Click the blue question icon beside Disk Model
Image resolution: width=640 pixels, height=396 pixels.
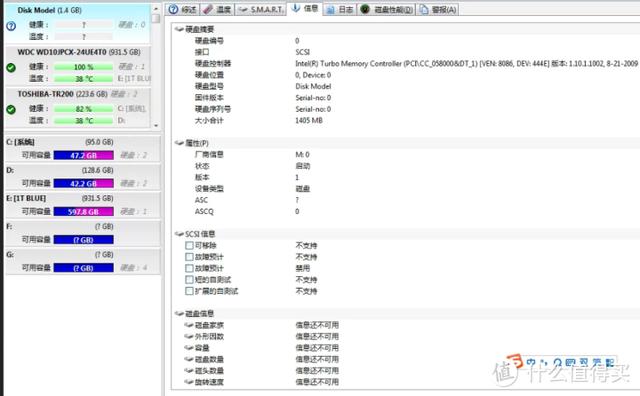click(11, 26)
